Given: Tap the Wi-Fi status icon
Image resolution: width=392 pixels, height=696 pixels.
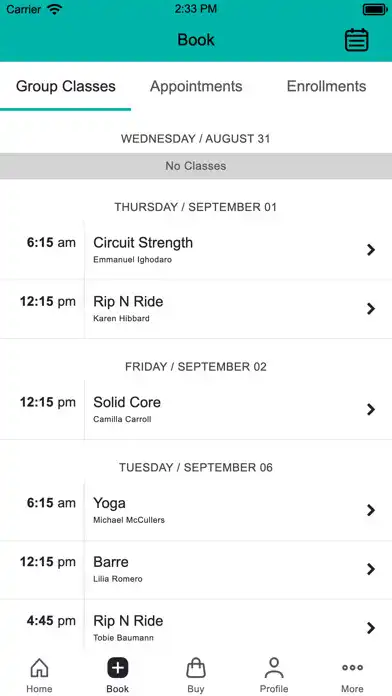Looking at the screenshot, I should [55, 9].
